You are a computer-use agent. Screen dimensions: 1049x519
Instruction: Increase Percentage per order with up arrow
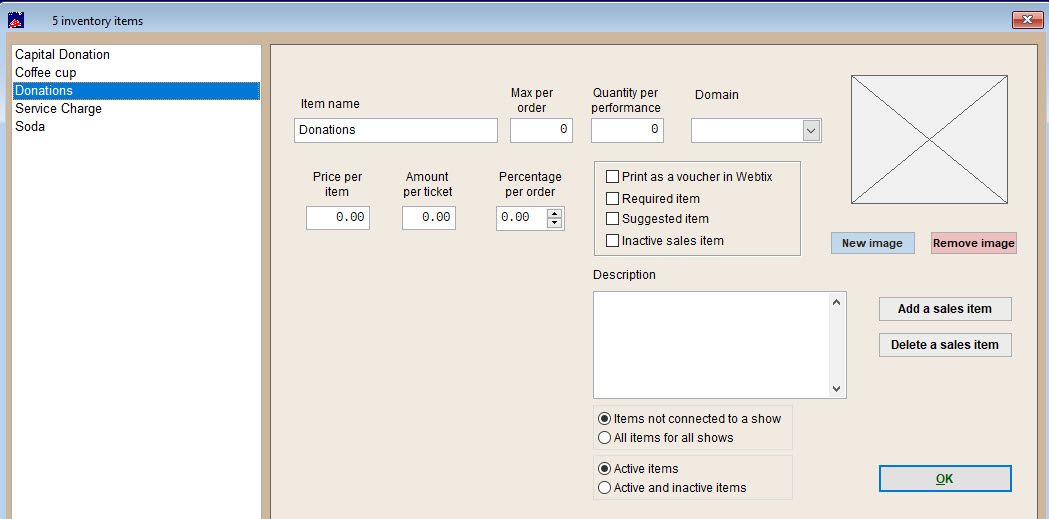tap(554, 213)
